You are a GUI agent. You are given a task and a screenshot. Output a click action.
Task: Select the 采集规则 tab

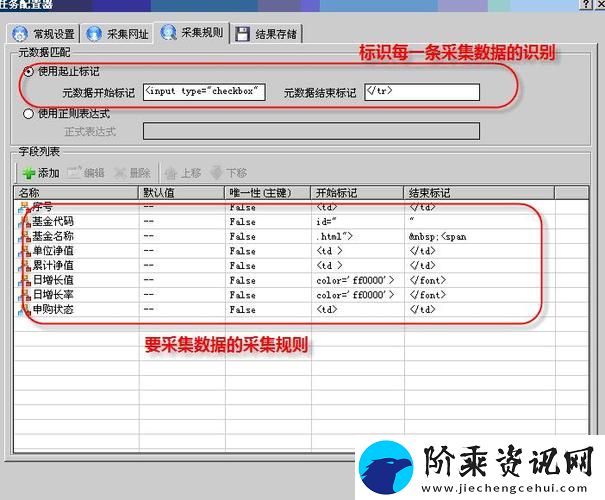click(192, 32)
